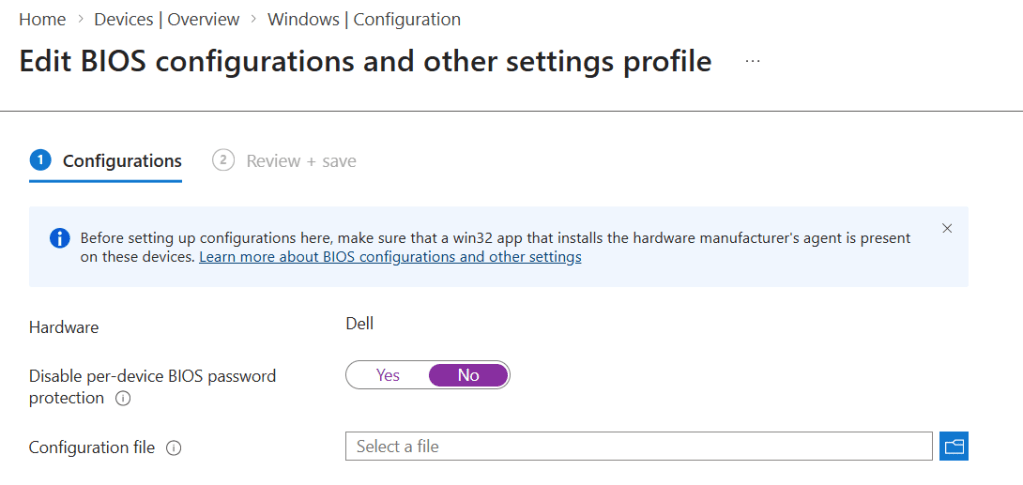The width and height of the screenshot is (1023, 485).
Task: Open the ellipsis more options menu
Action: point(753,62)
